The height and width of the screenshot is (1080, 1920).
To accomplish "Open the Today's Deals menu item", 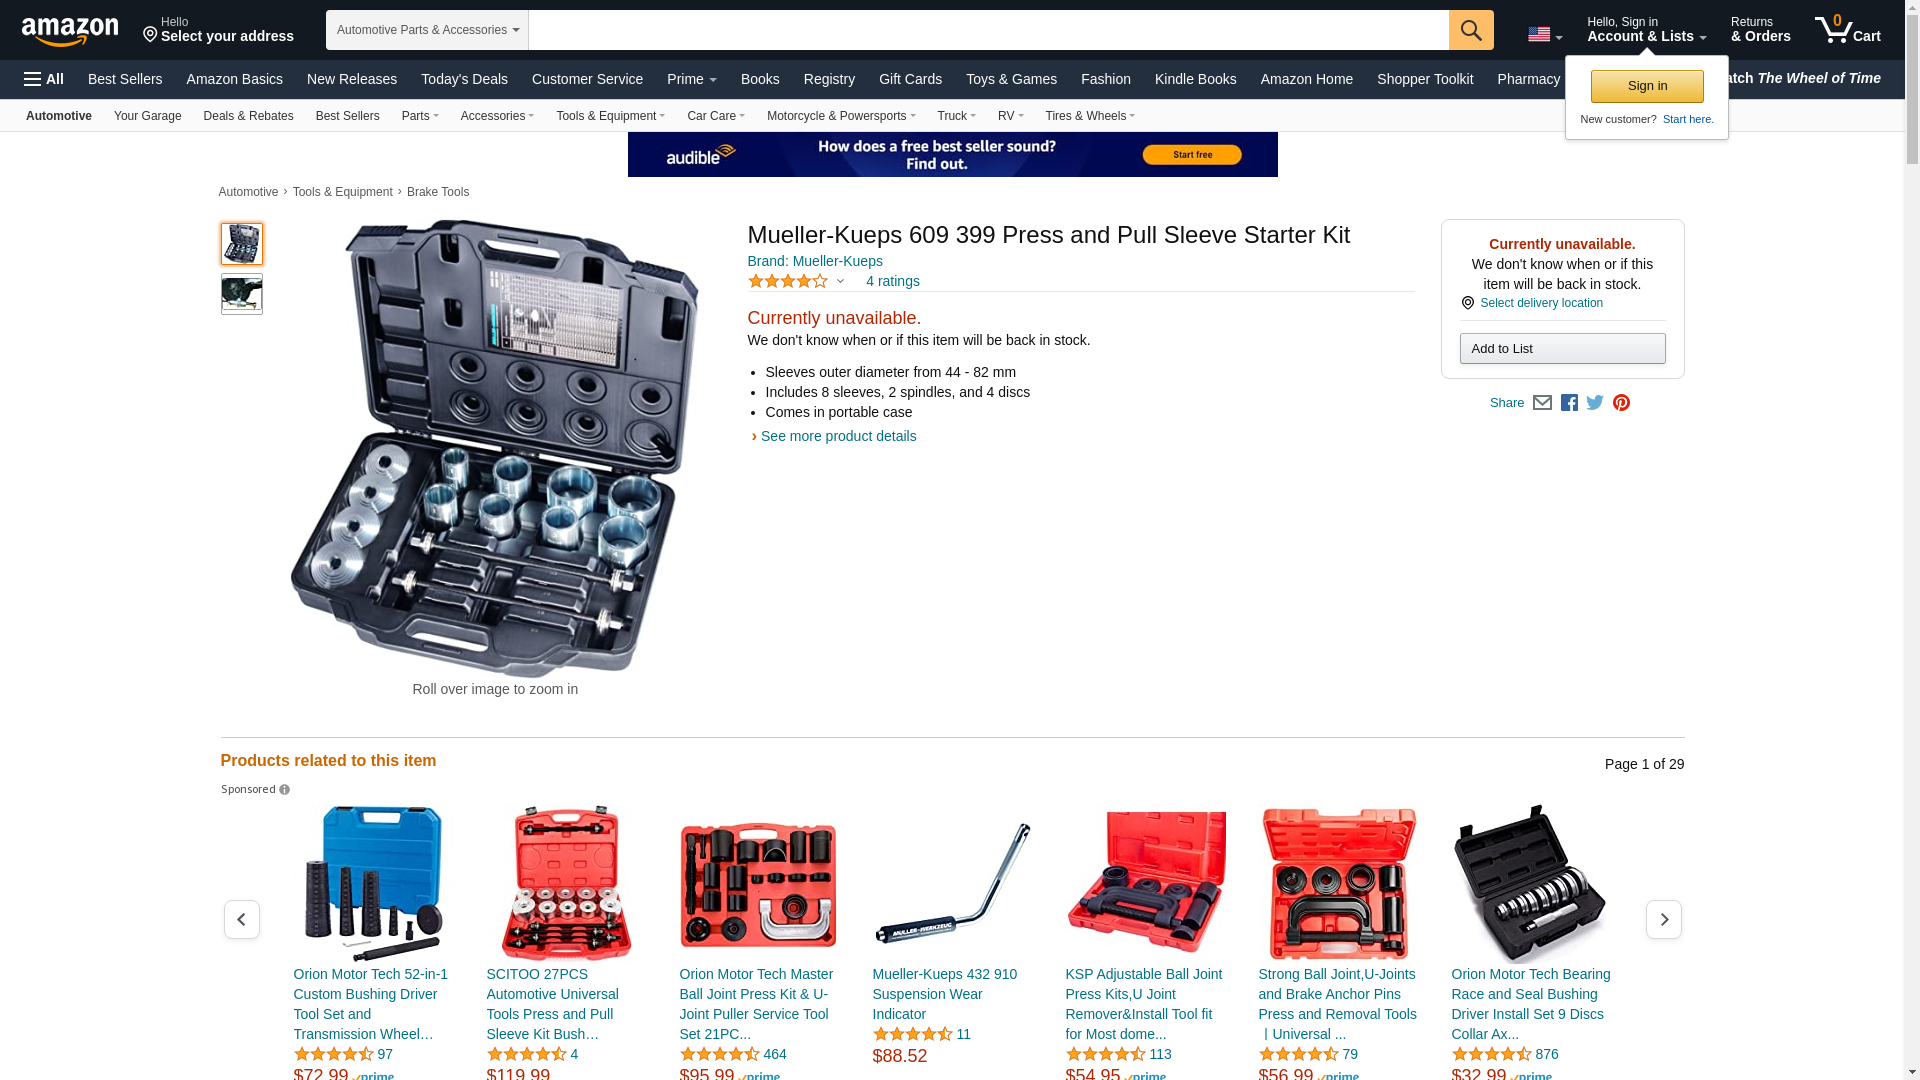I will coord(464,79).
